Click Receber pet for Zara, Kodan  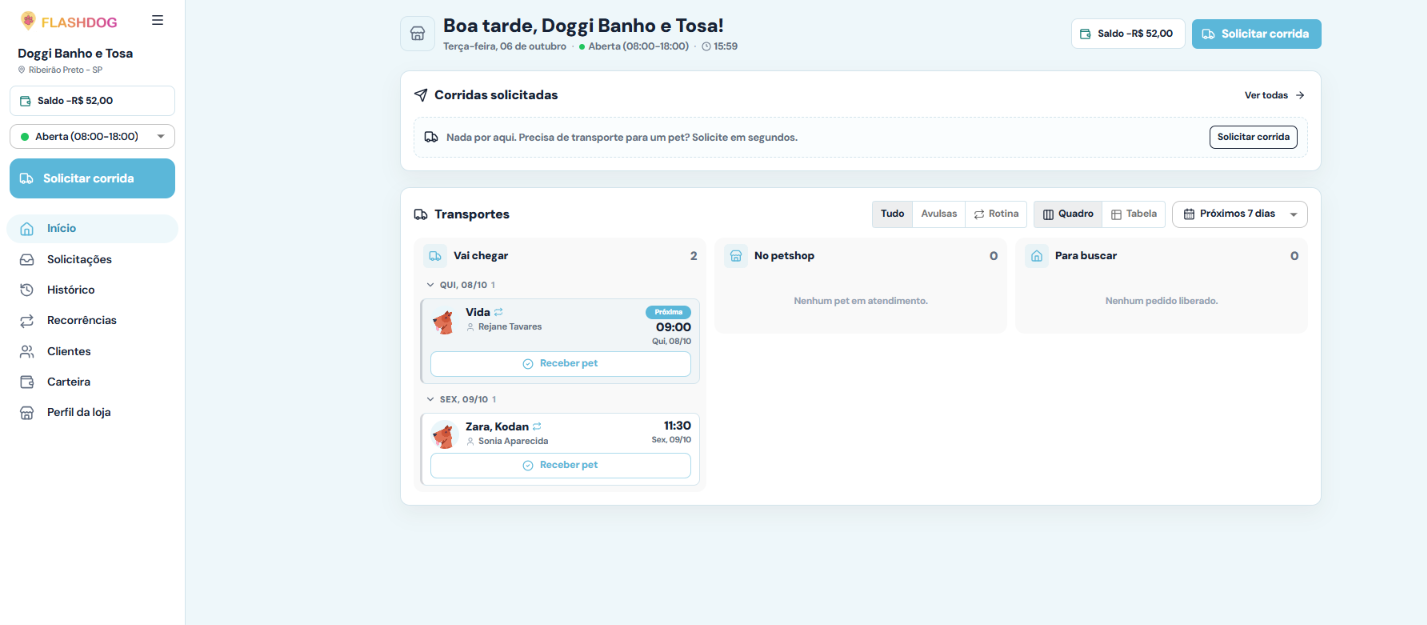pyautogui.click(x=560, y=466)
